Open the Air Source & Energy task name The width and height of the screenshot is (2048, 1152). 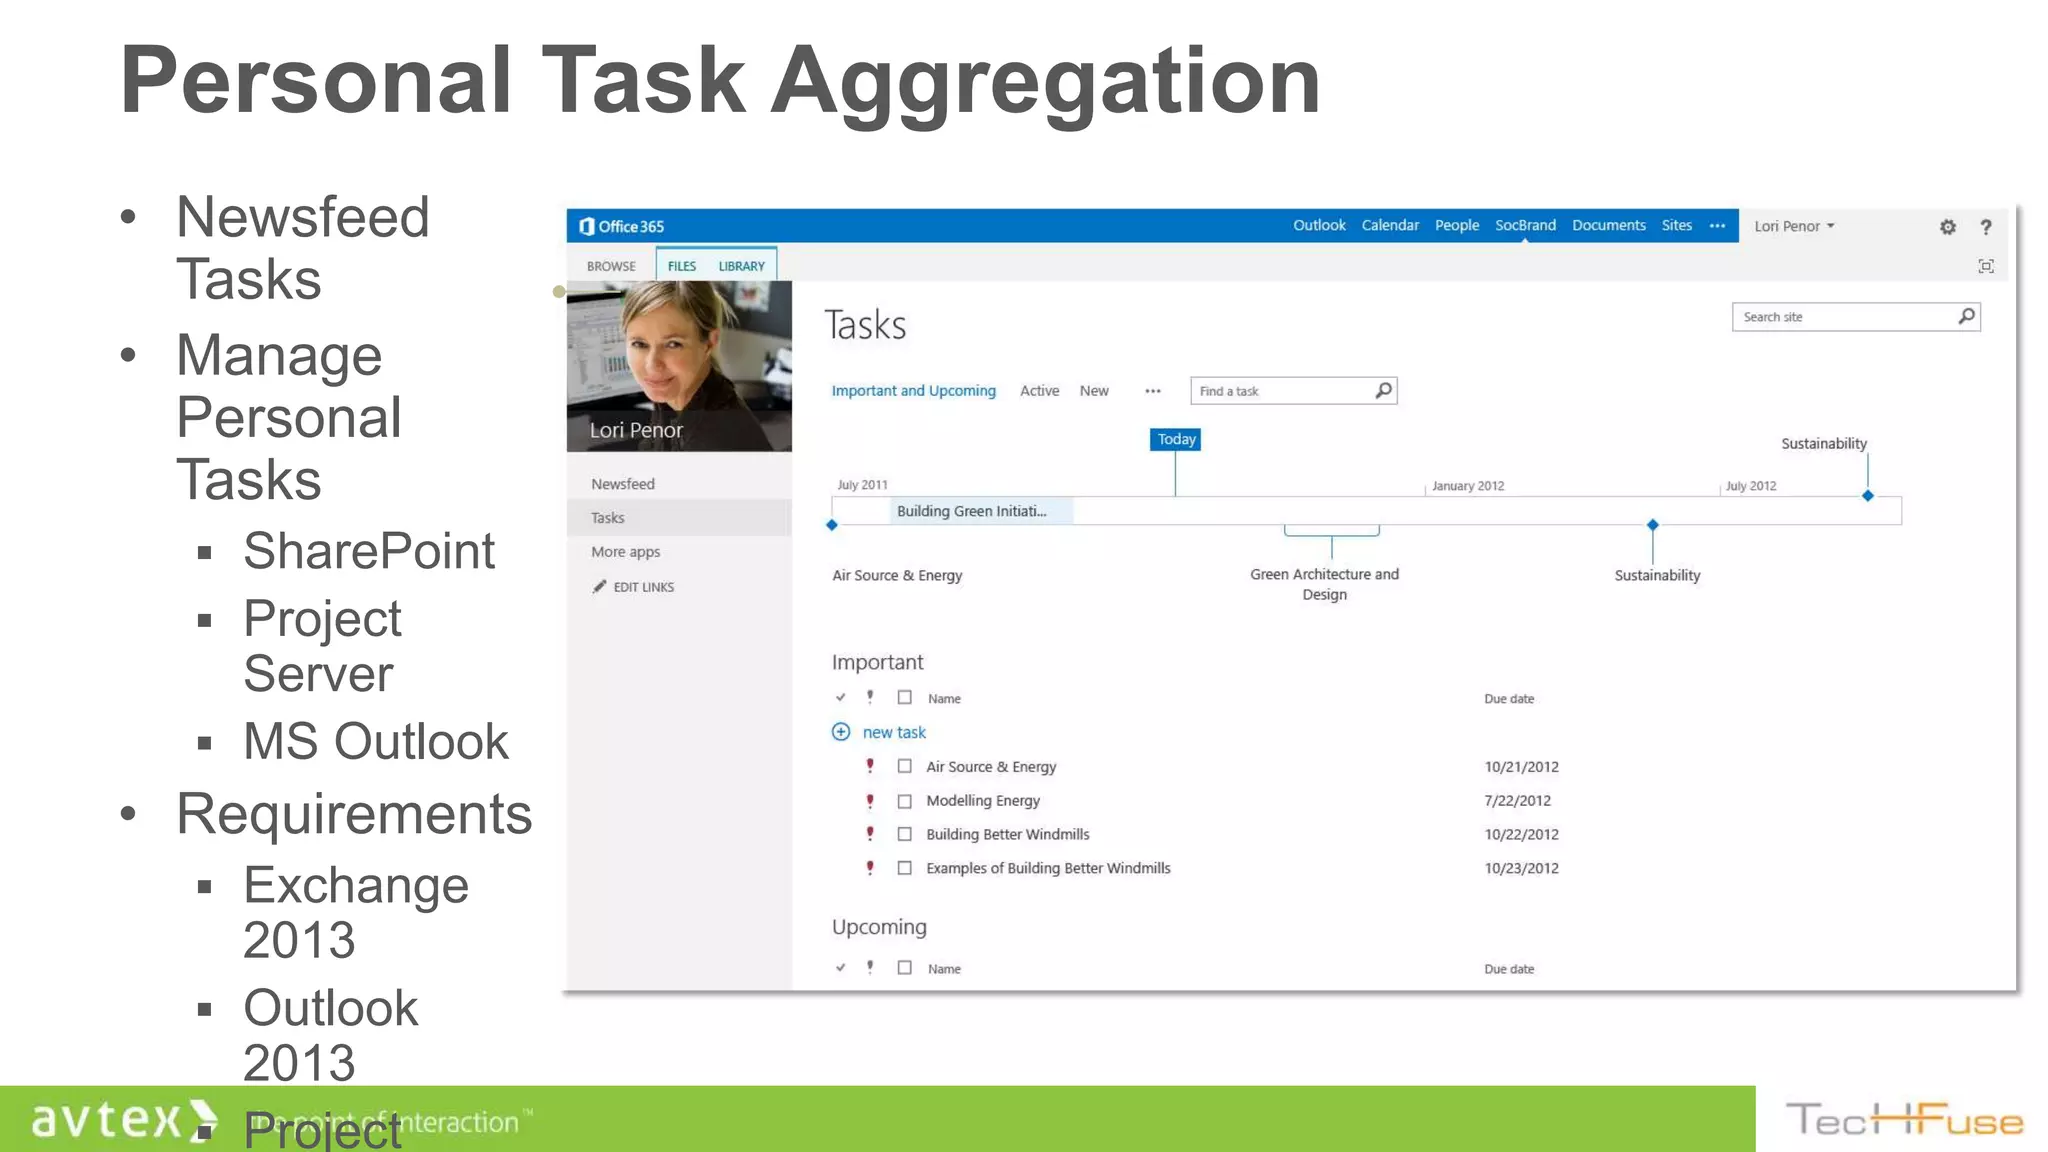coord(991,767)
